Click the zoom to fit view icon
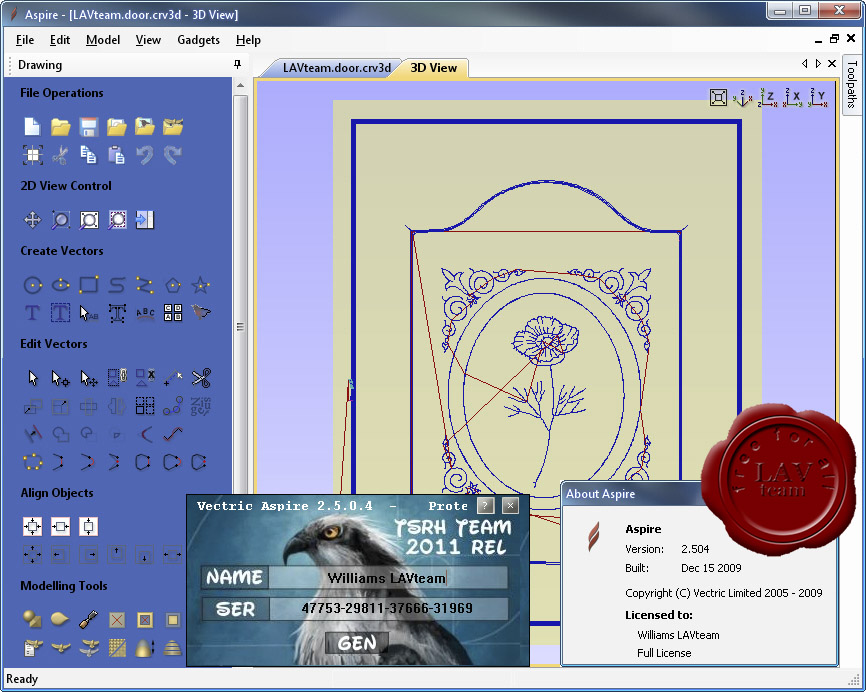 click(718, 98)
